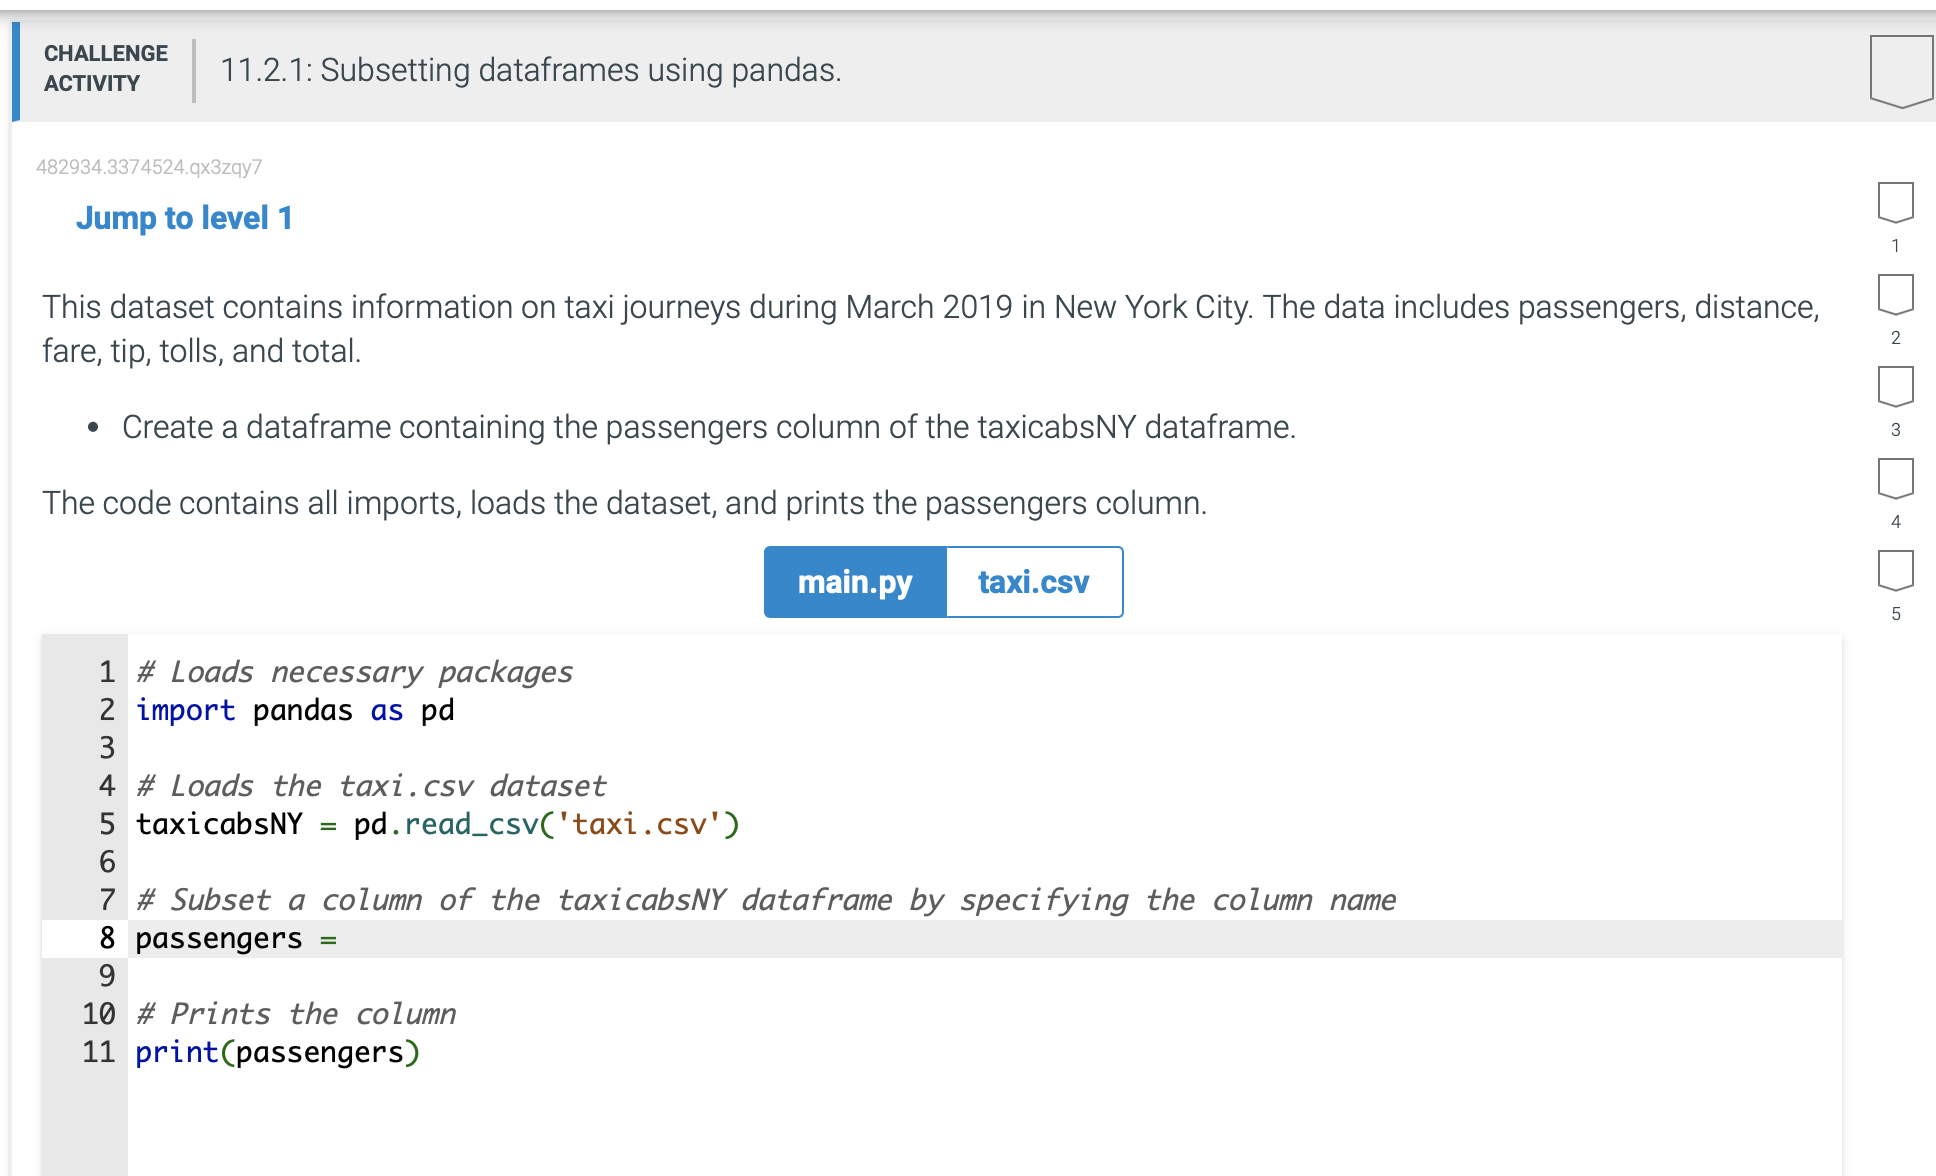The image size is (1936, 1176).
Task: Click the pd.read_csv line of code
Action: [x=438, y=824]
